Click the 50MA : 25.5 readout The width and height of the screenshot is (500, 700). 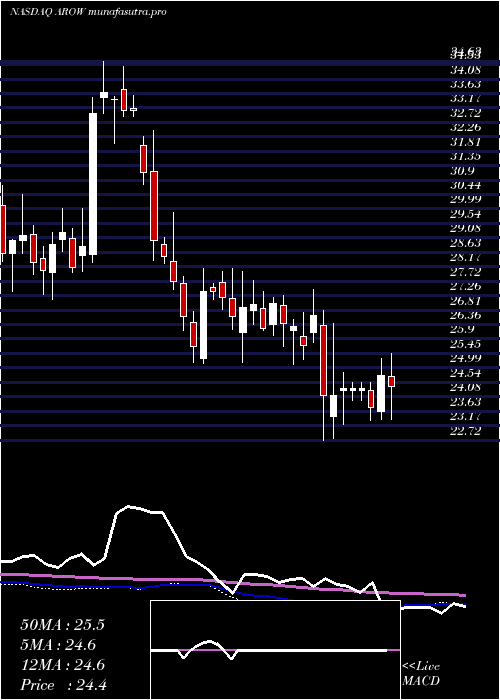click(x=62, y=625)
